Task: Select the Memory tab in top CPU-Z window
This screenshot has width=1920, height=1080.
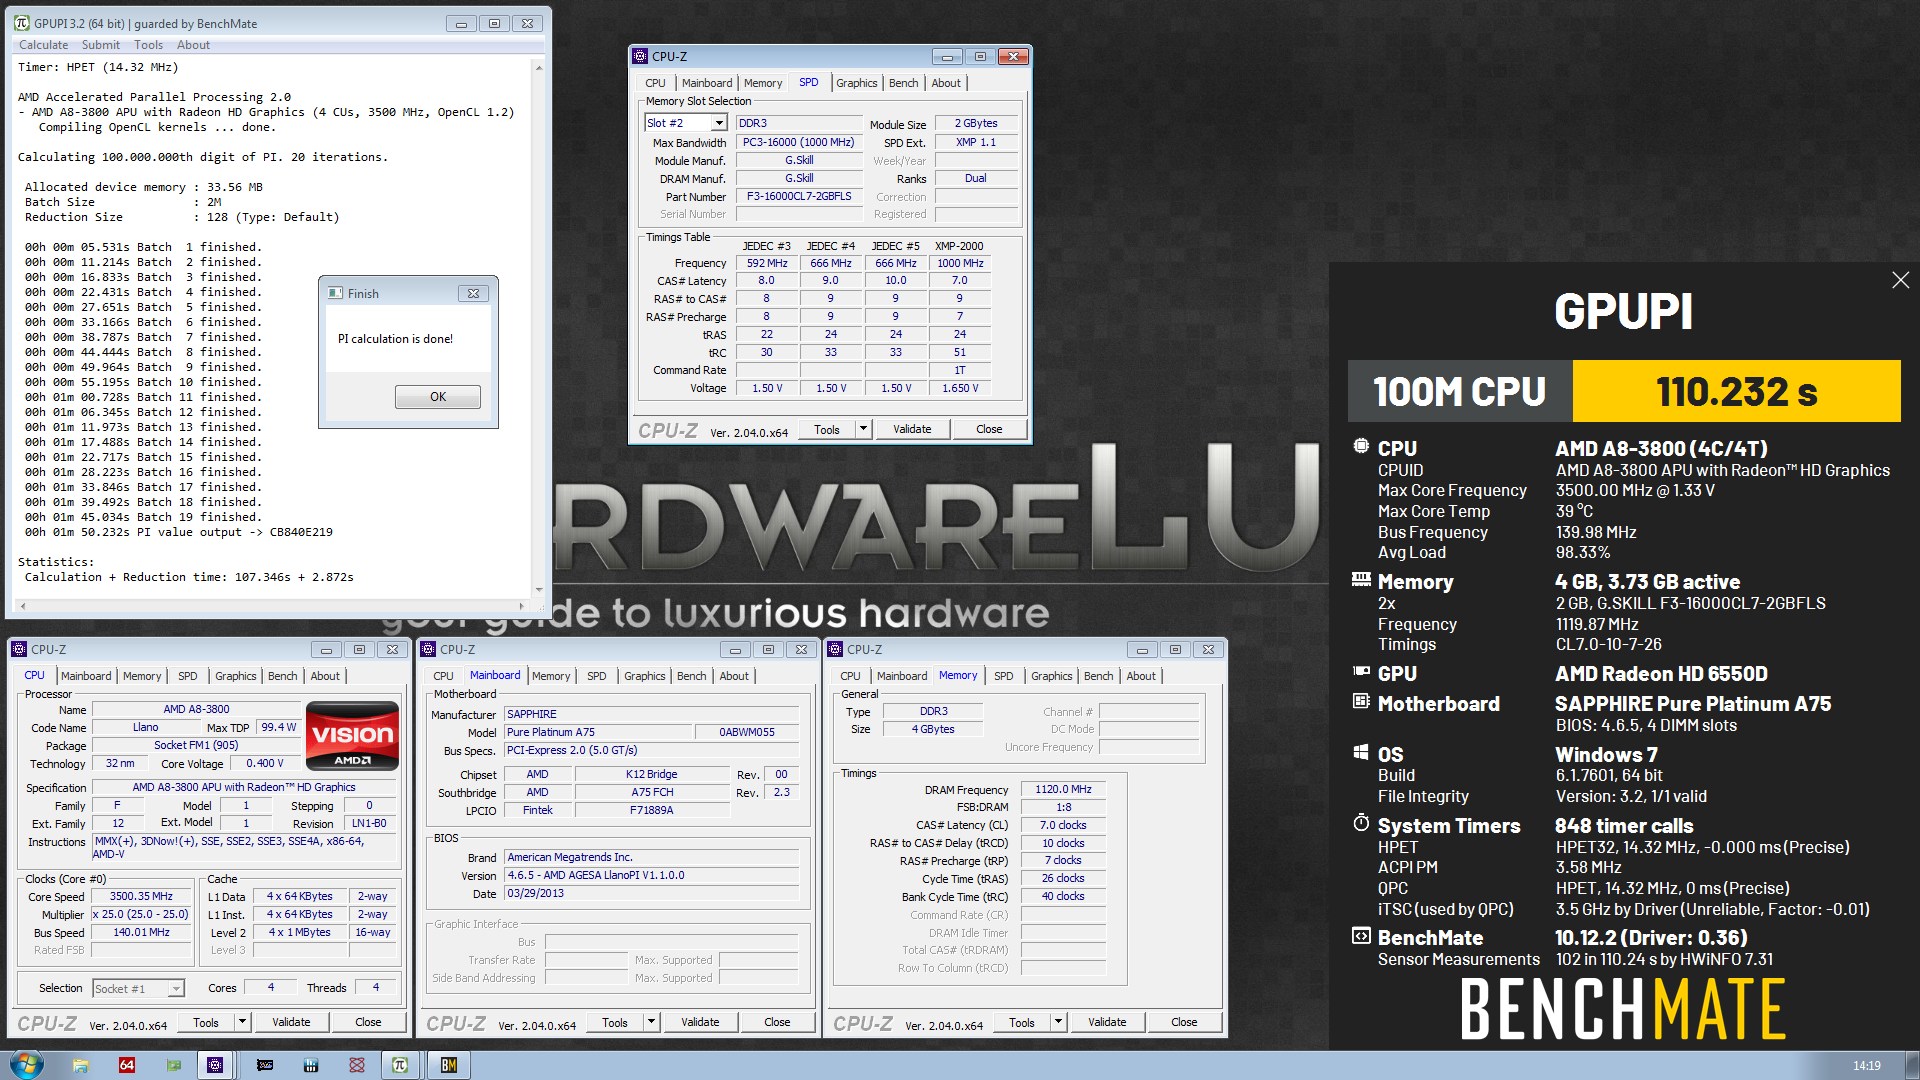Action: (x=763, y=83)
